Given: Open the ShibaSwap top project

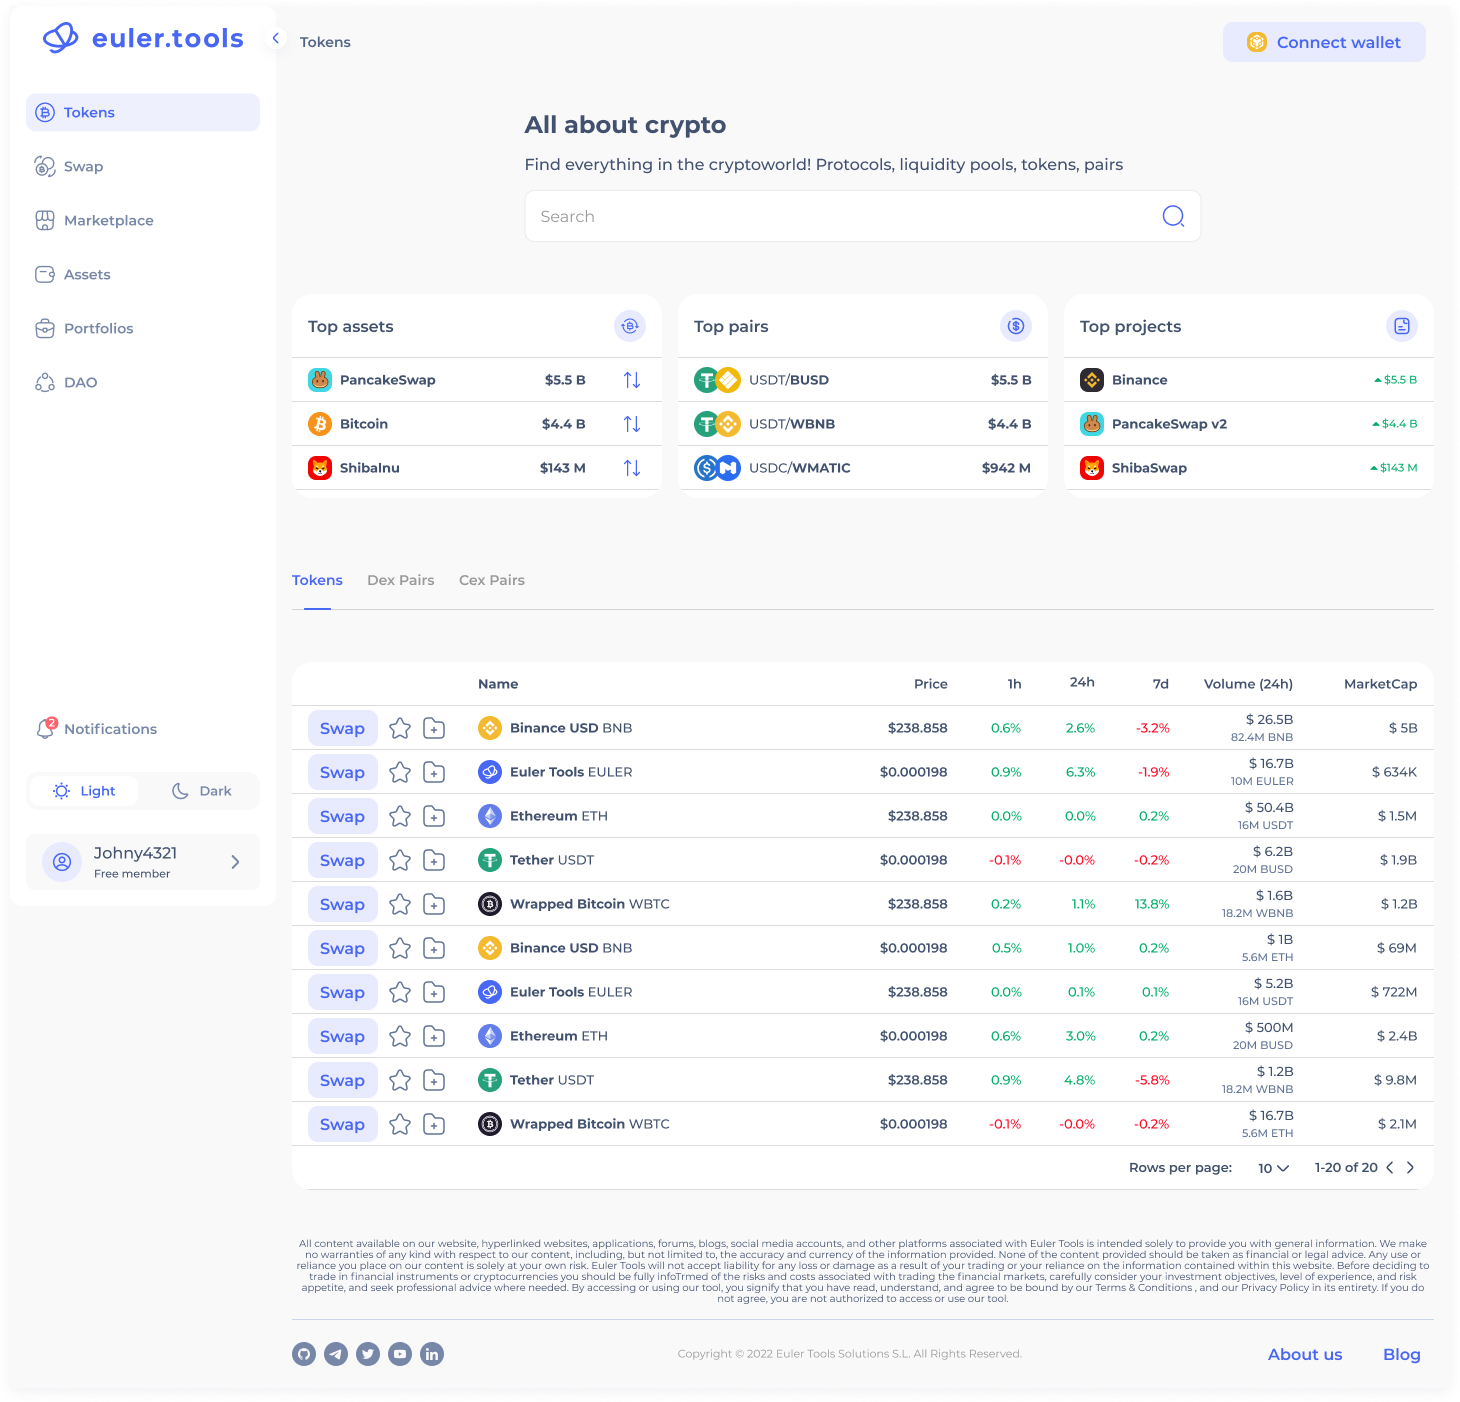Looking at the screenshot, I should pos(1248,468).
